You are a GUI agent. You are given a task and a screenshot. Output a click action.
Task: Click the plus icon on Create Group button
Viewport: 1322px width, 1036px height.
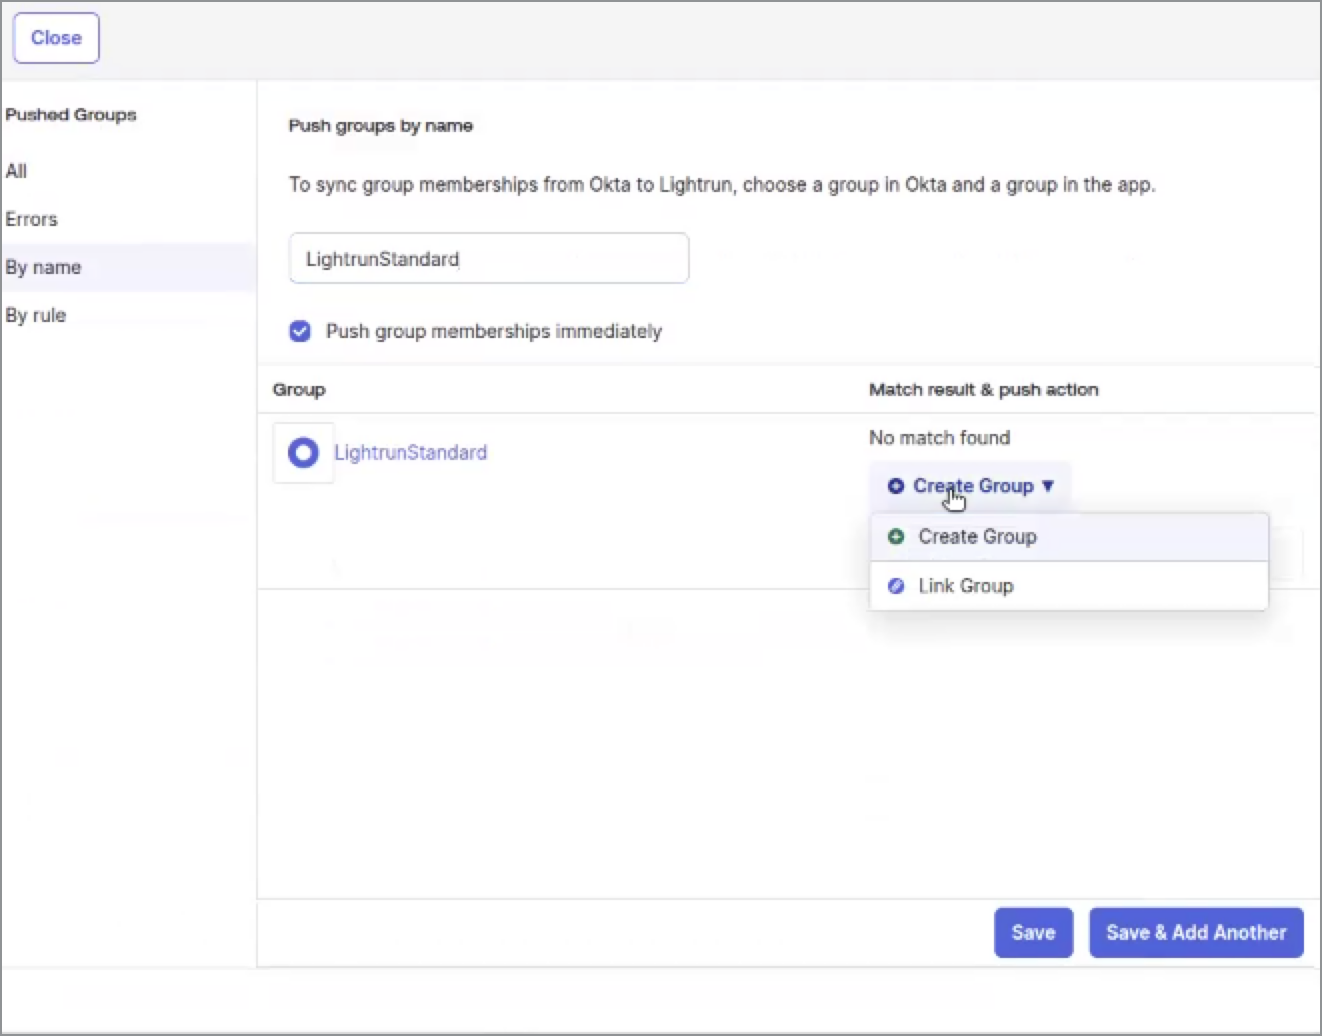click(896, 486)
